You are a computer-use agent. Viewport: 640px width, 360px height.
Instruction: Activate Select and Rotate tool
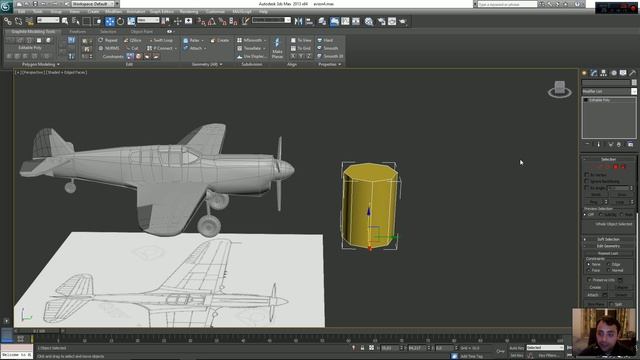(120, 21)
